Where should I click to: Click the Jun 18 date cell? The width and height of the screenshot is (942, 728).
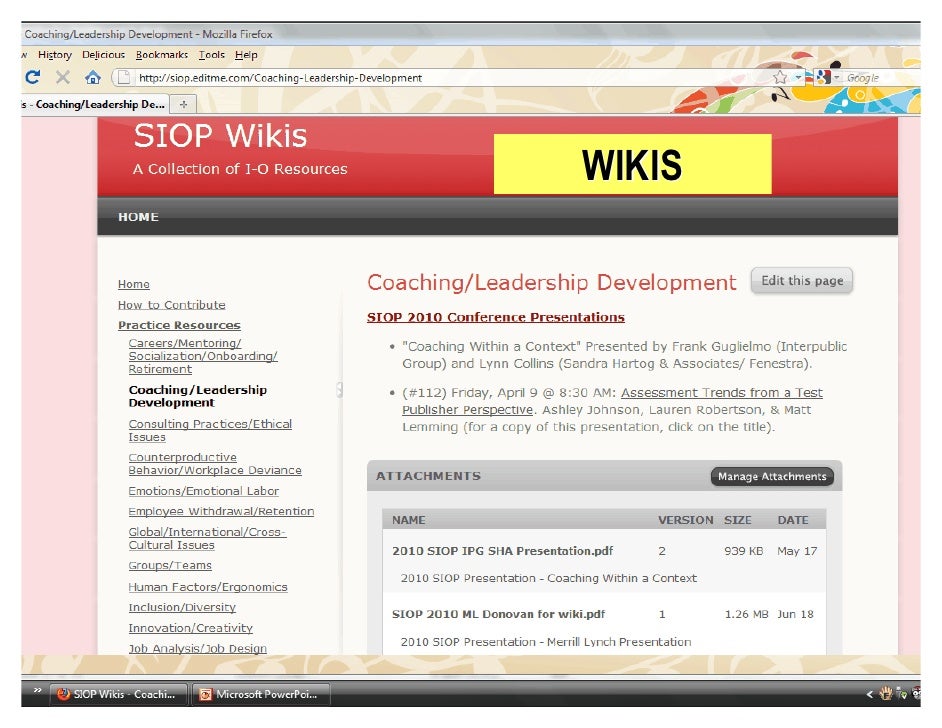795,614
